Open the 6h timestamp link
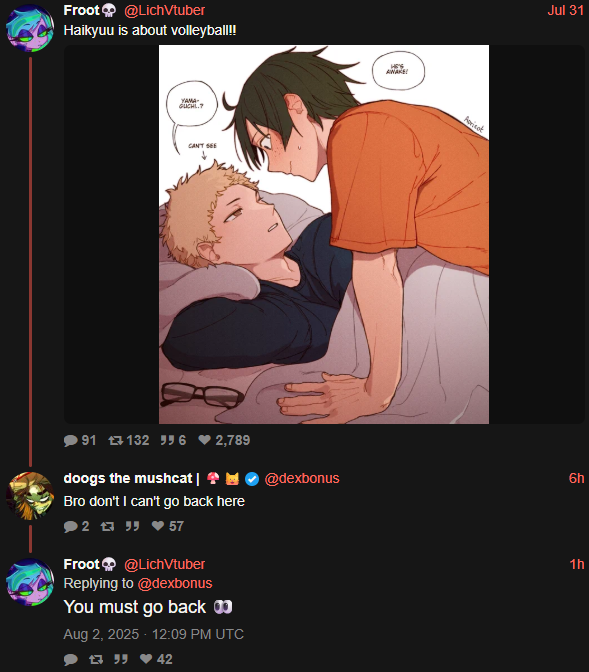The image size is (589, 672). (576, 478)
